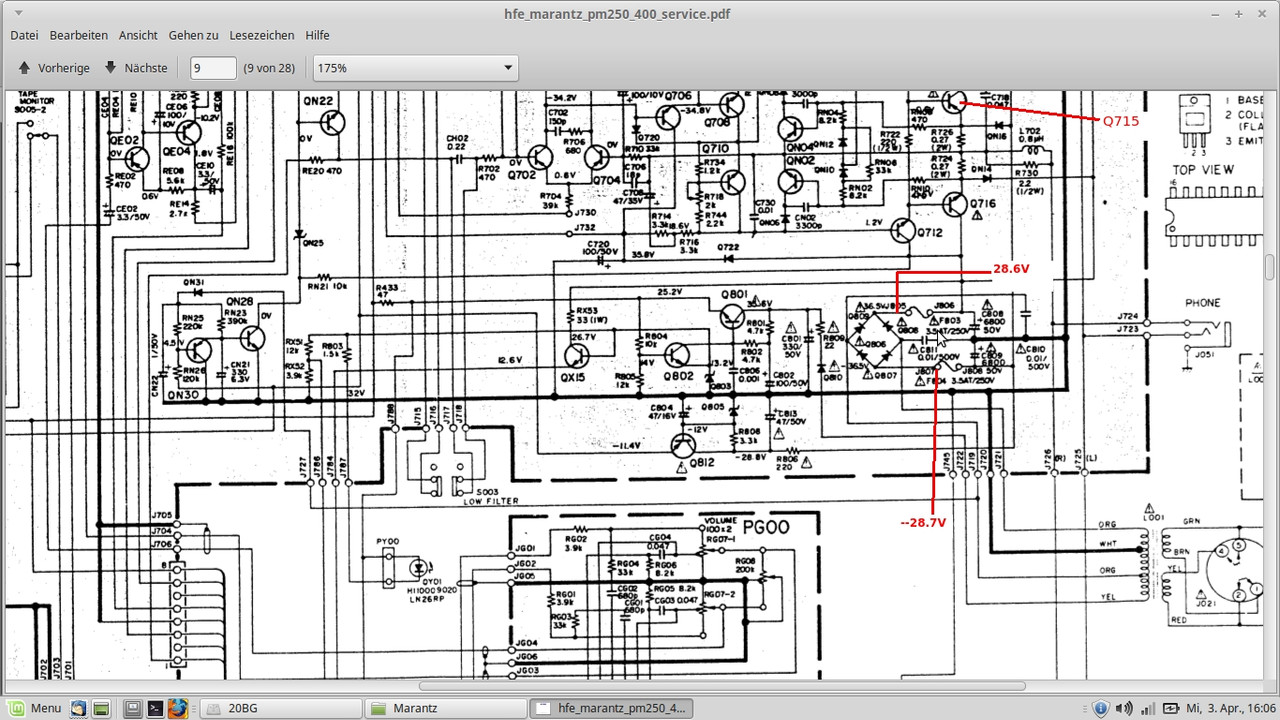
Task: Click the Q716 transistor label
Action: tap(983, 204)
